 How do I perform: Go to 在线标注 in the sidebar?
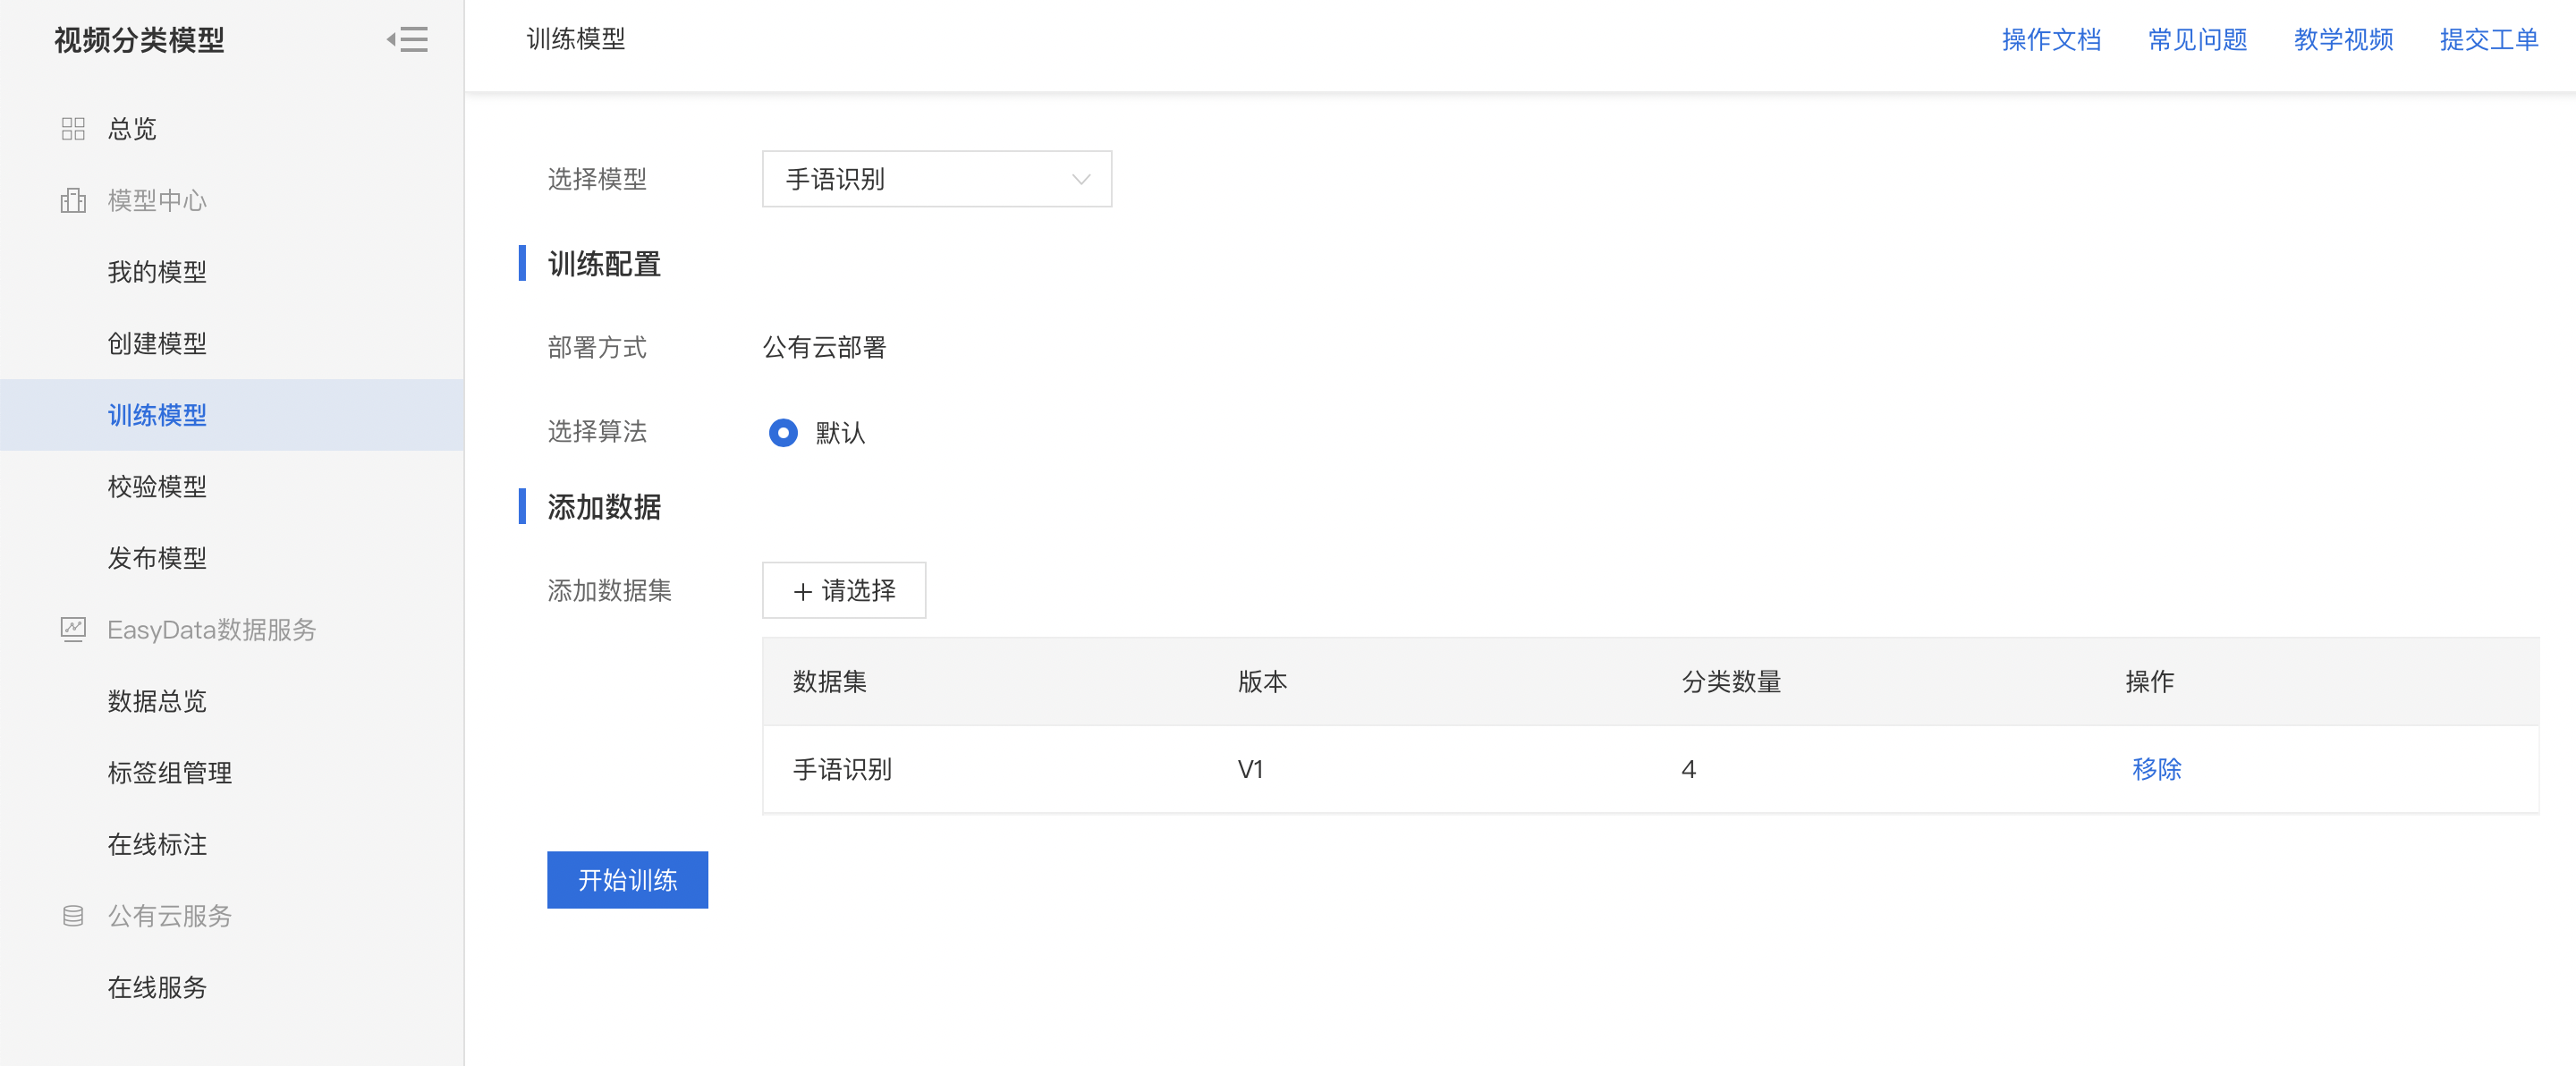[157, 844]
